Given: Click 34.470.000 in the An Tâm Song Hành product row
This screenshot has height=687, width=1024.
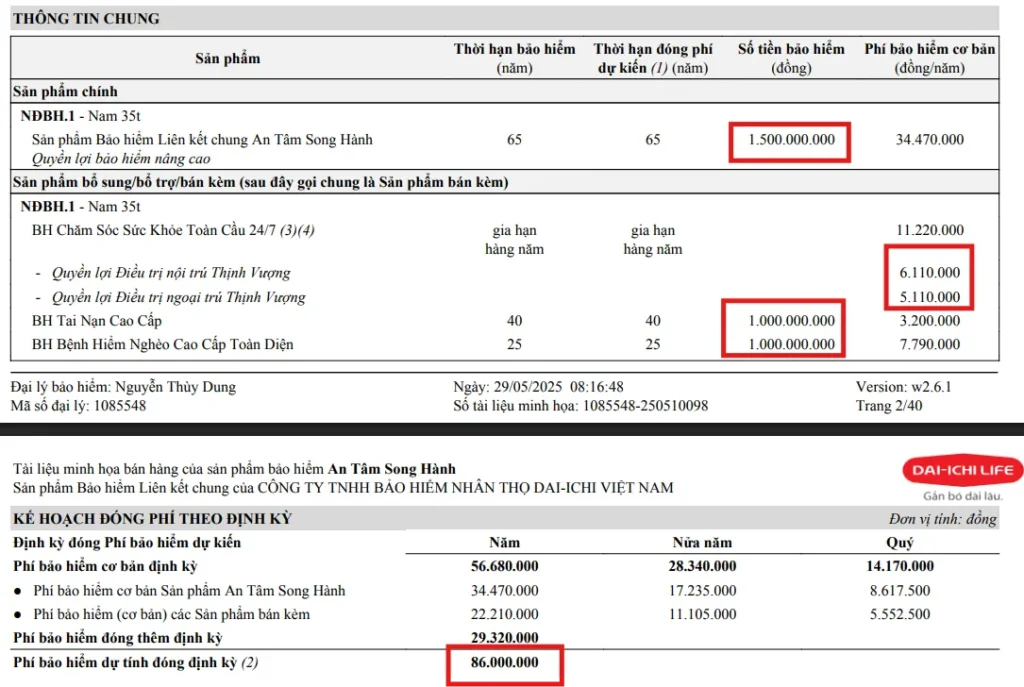Looking at the screenshot, I should pyautogui.click(x=929, y=139).
